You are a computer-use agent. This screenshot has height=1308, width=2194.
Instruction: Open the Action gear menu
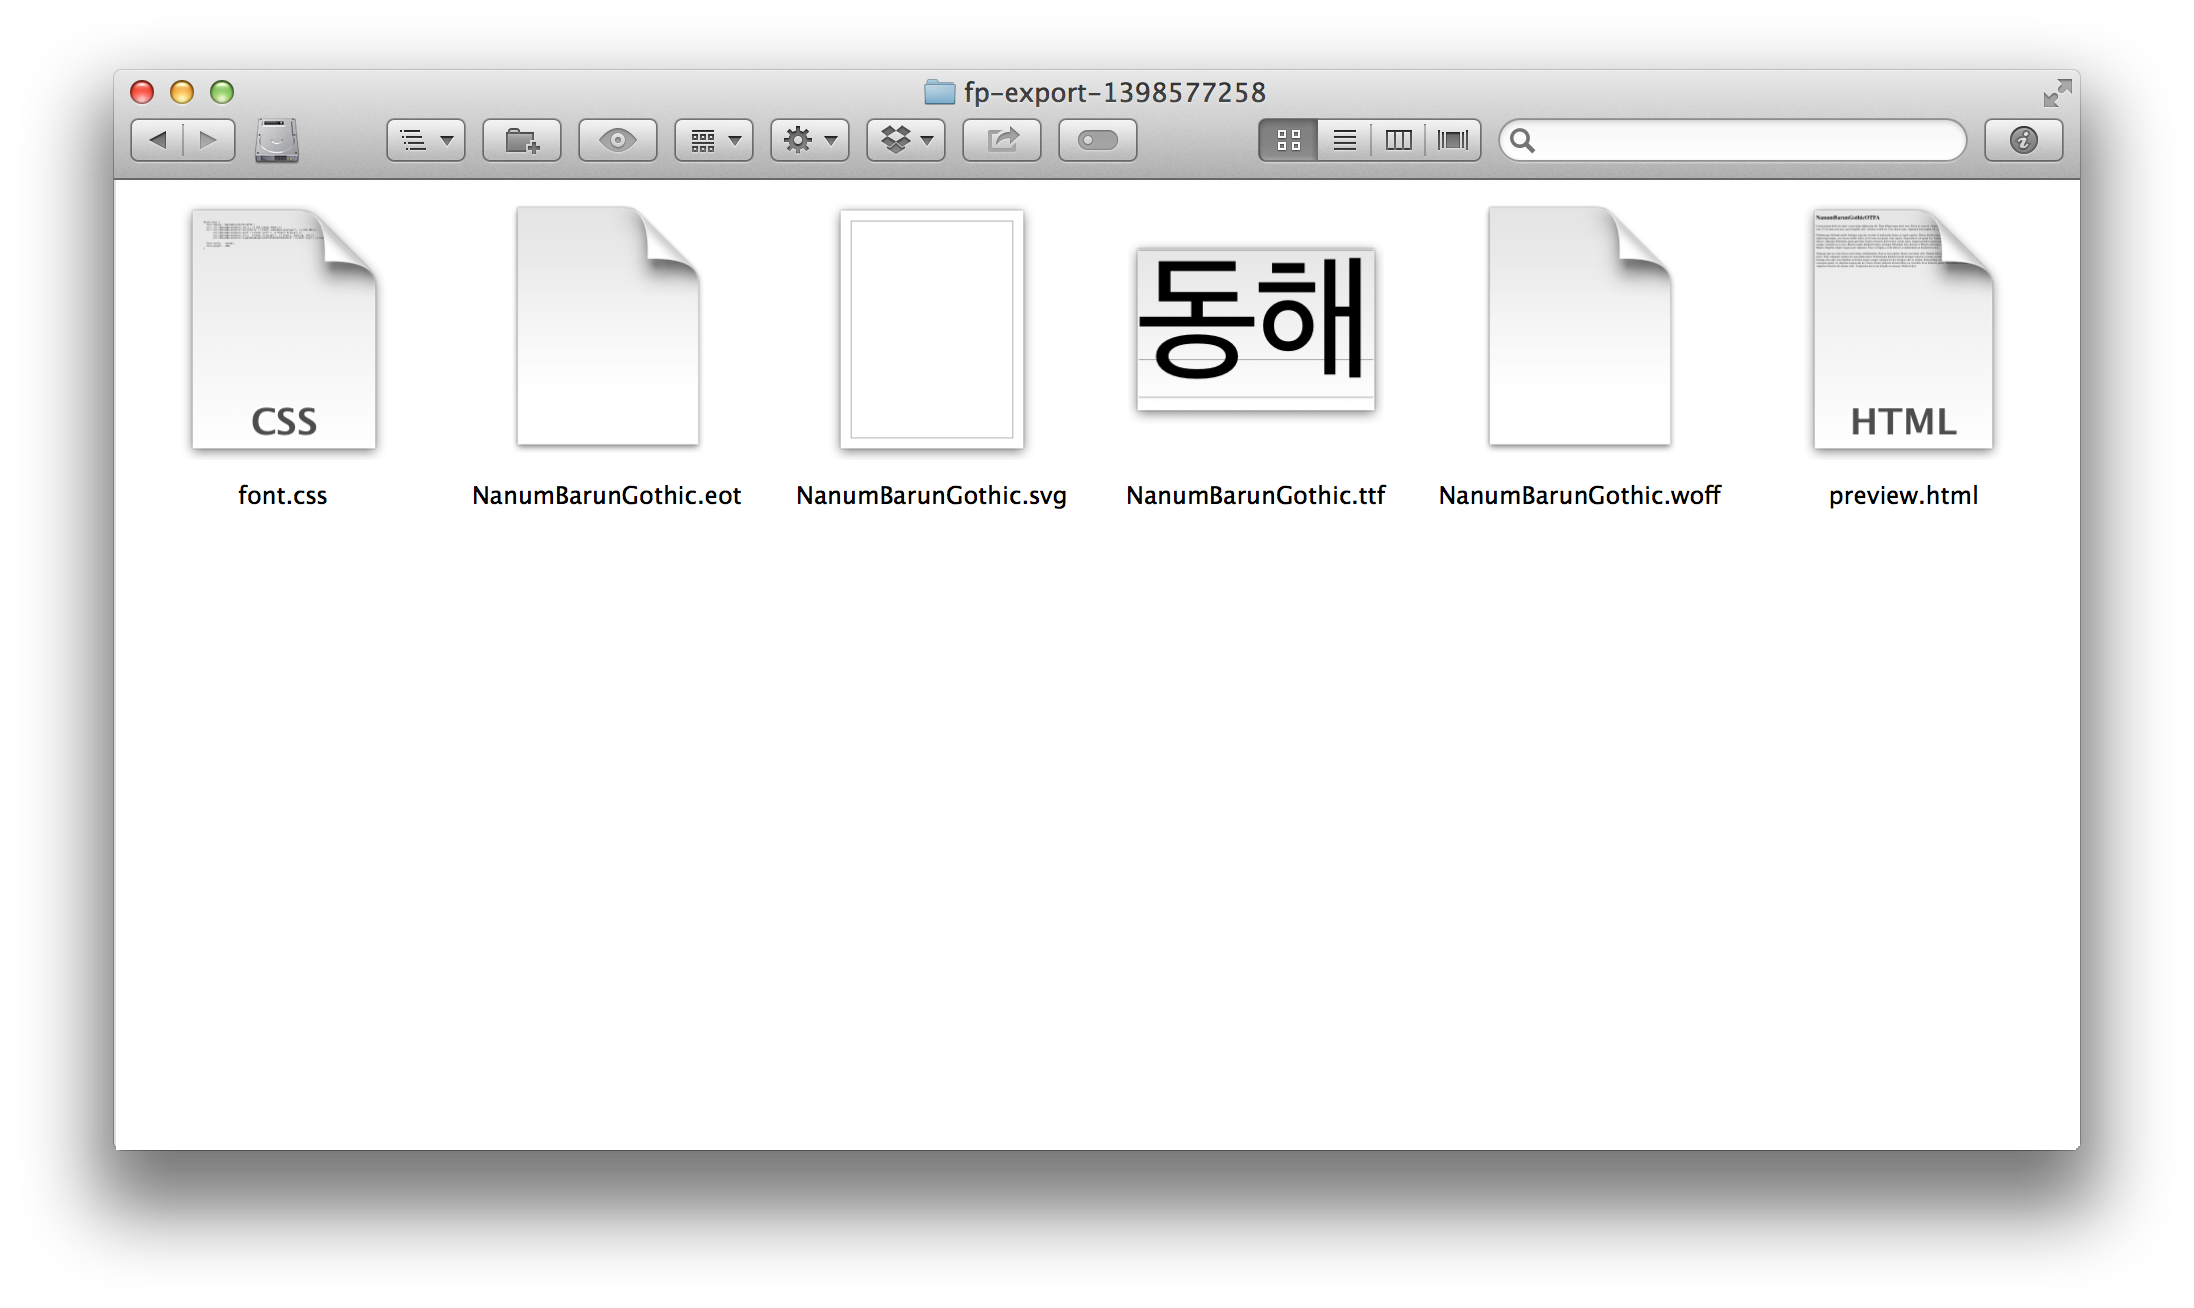click(809, 140)
